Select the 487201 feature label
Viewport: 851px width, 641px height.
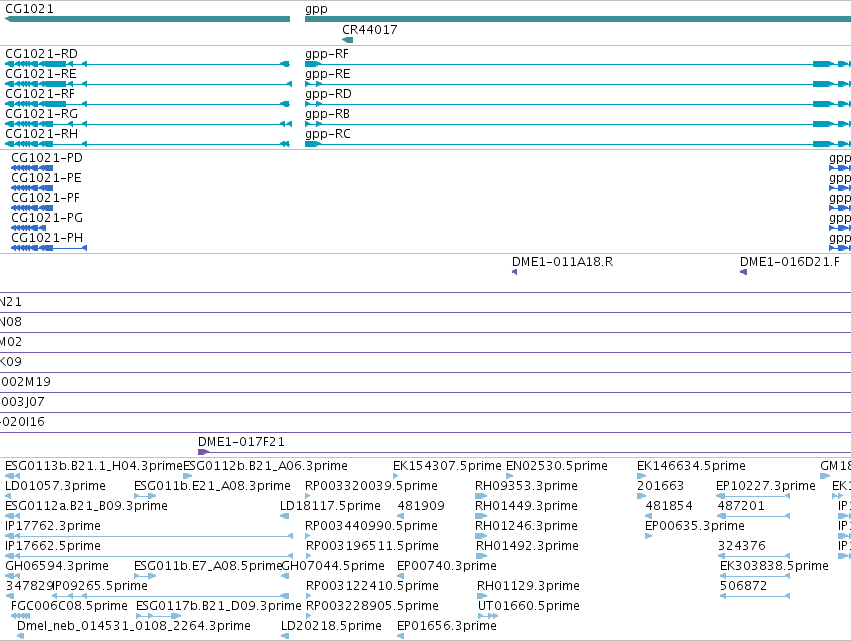pyautogui.click(x=741, y=506)
